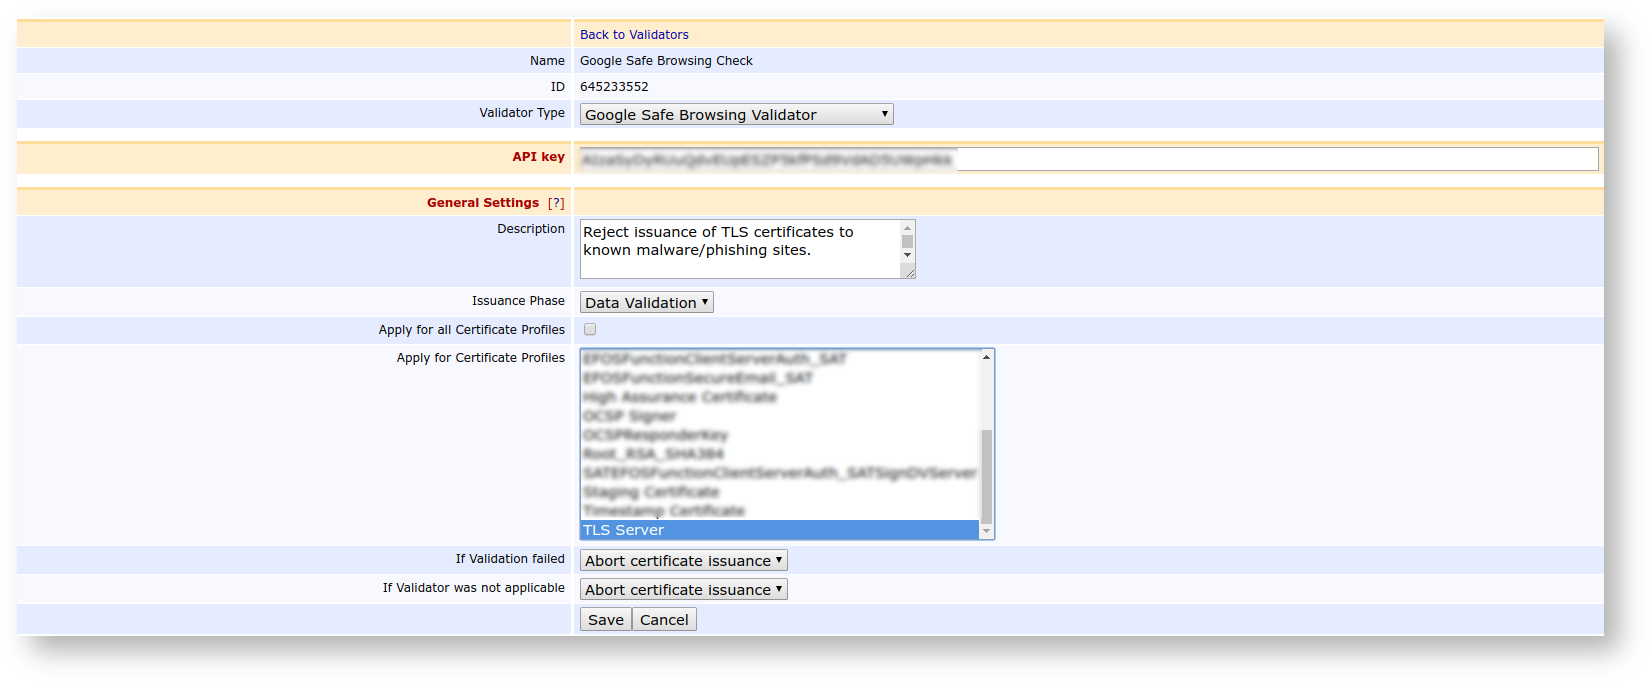Click into the API key input field
1652x684 pixels.
tap(1089, 159)
